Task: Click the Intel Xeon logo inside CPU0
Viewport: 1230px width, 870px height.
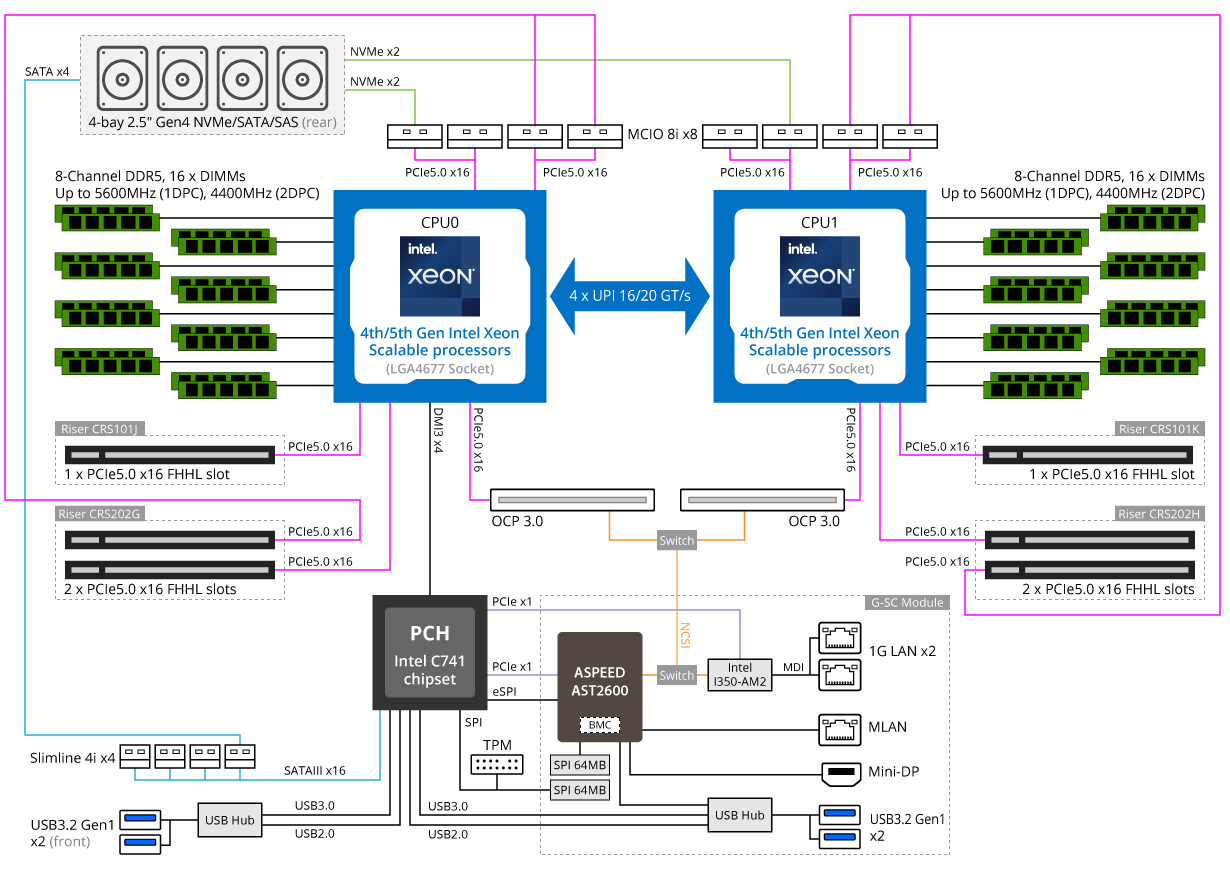Action: [x=440, y=277]
